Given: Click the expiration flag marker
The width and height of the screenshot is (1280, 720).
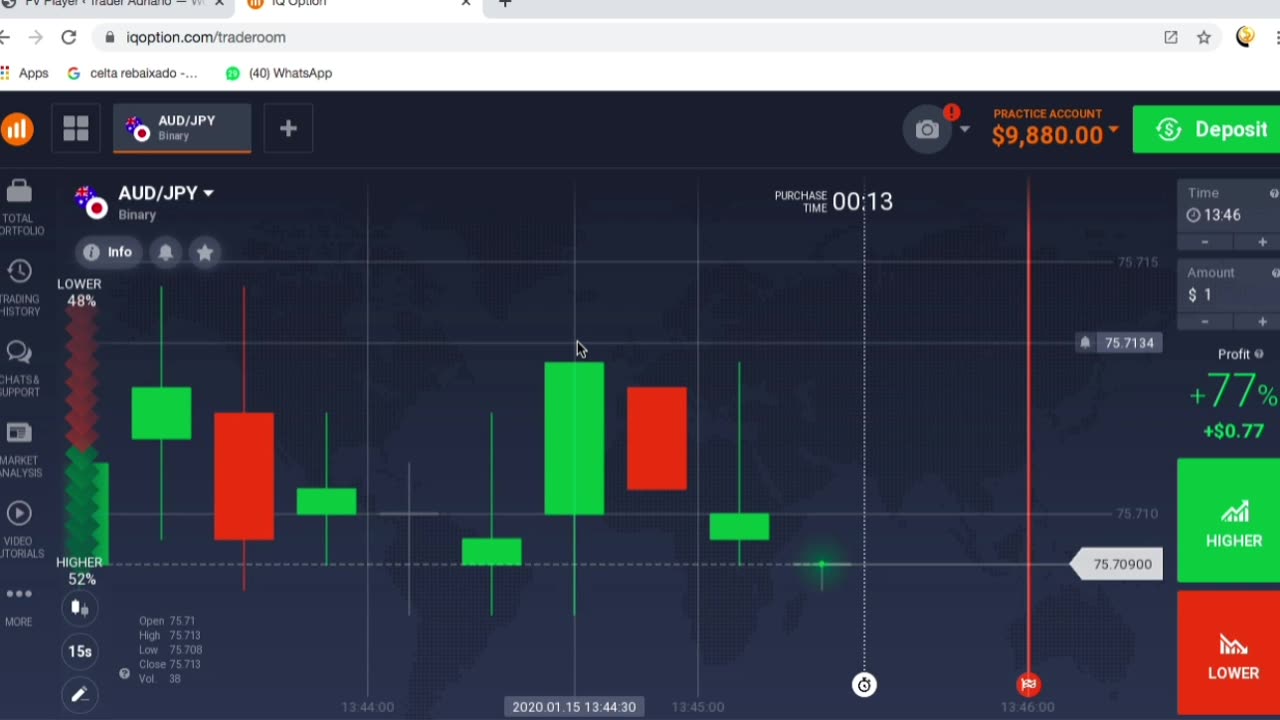Looking at the screenshot, I should tap(1028, 684).
